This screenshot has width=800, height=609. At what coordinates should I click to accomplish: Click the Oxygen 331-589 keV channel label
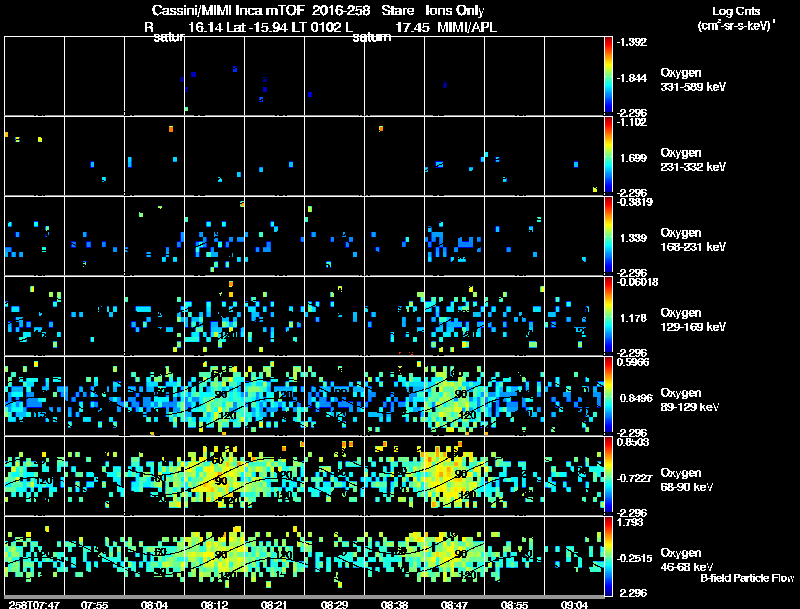pos(693,80)
